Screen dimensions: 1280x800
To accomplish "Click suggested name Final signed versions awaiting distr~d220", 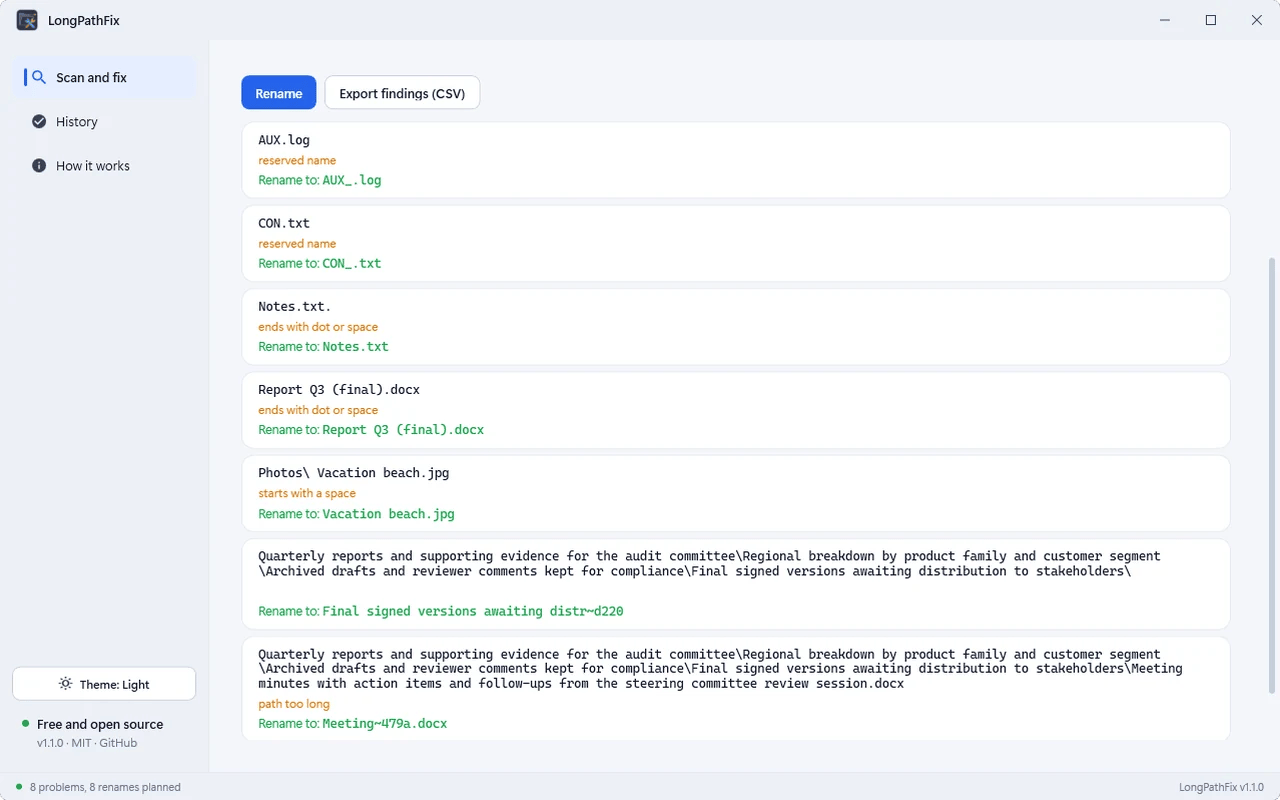I will pos(473,610).
